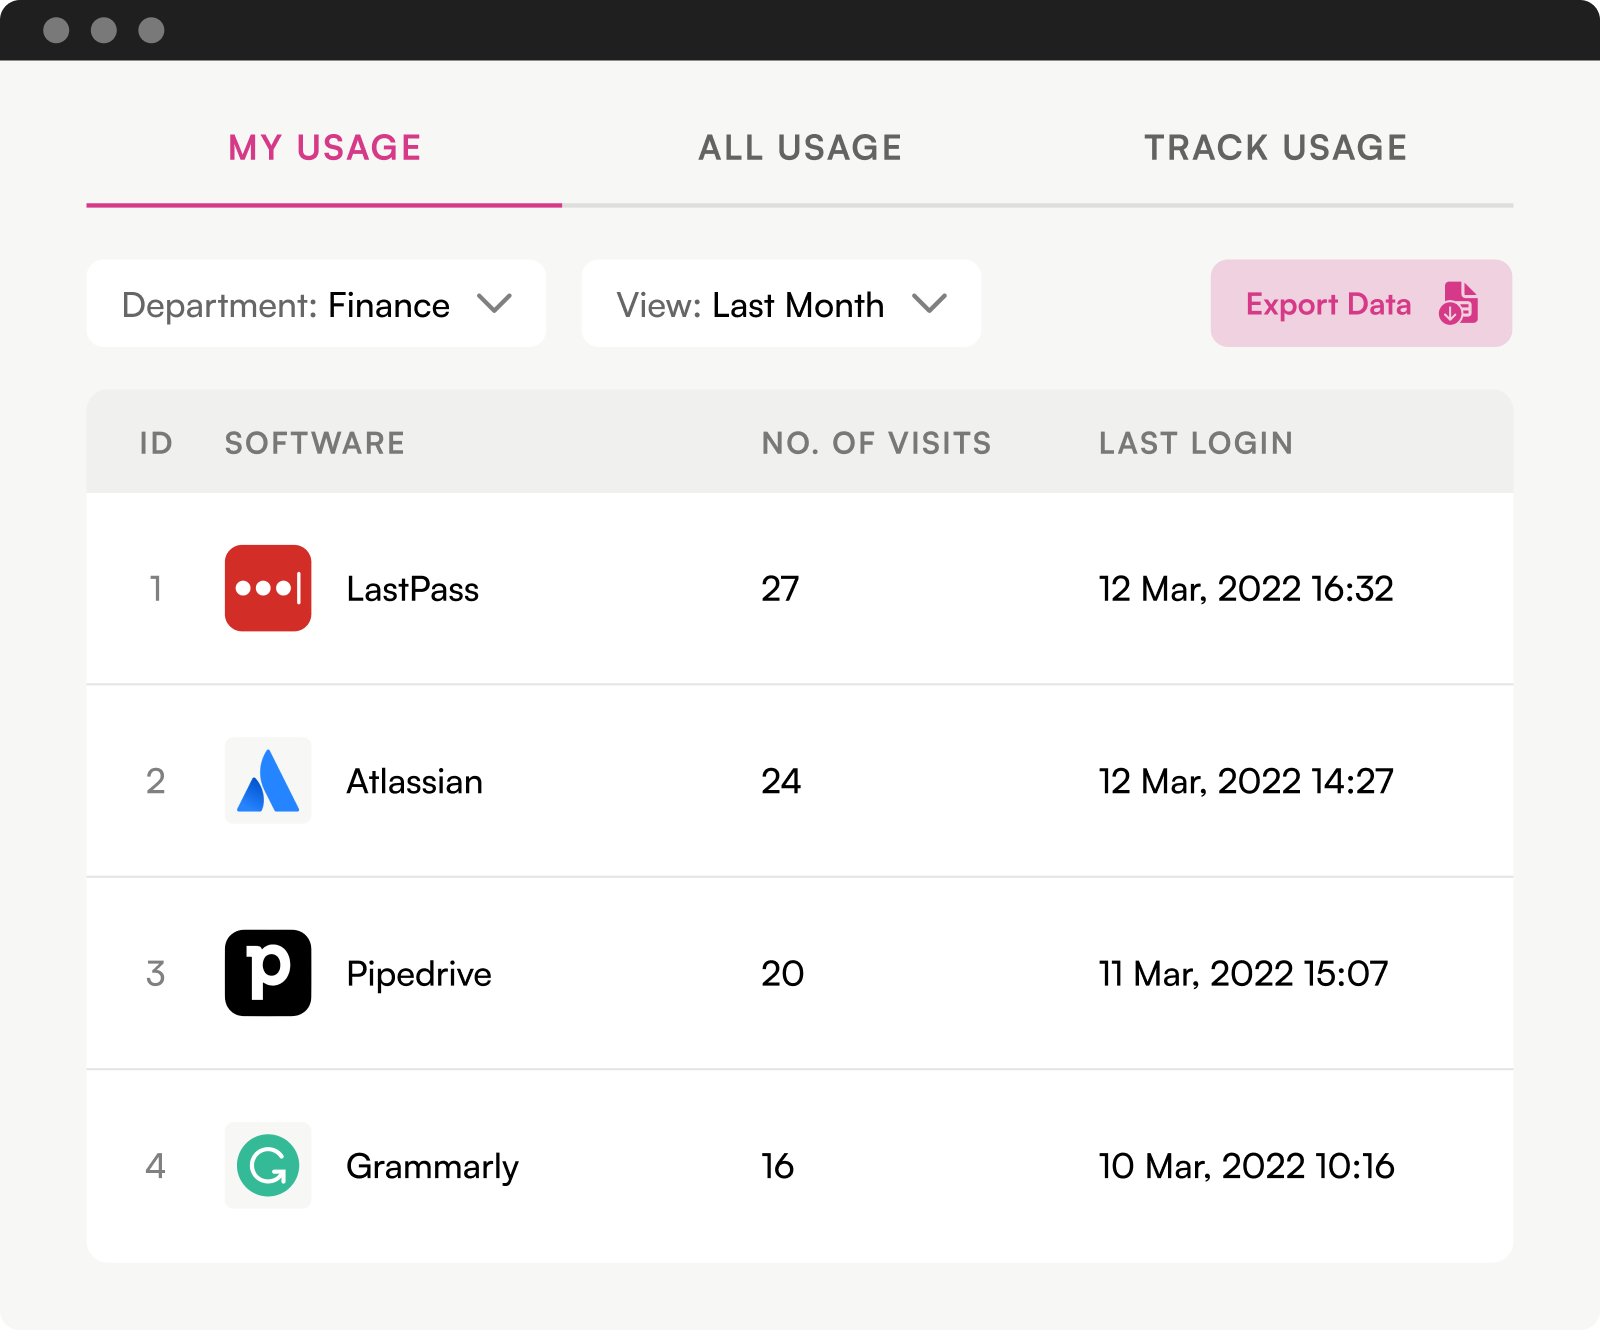Click the gray window control dot at far left
1600x1330 pixels.
click(x=56, y=31)
